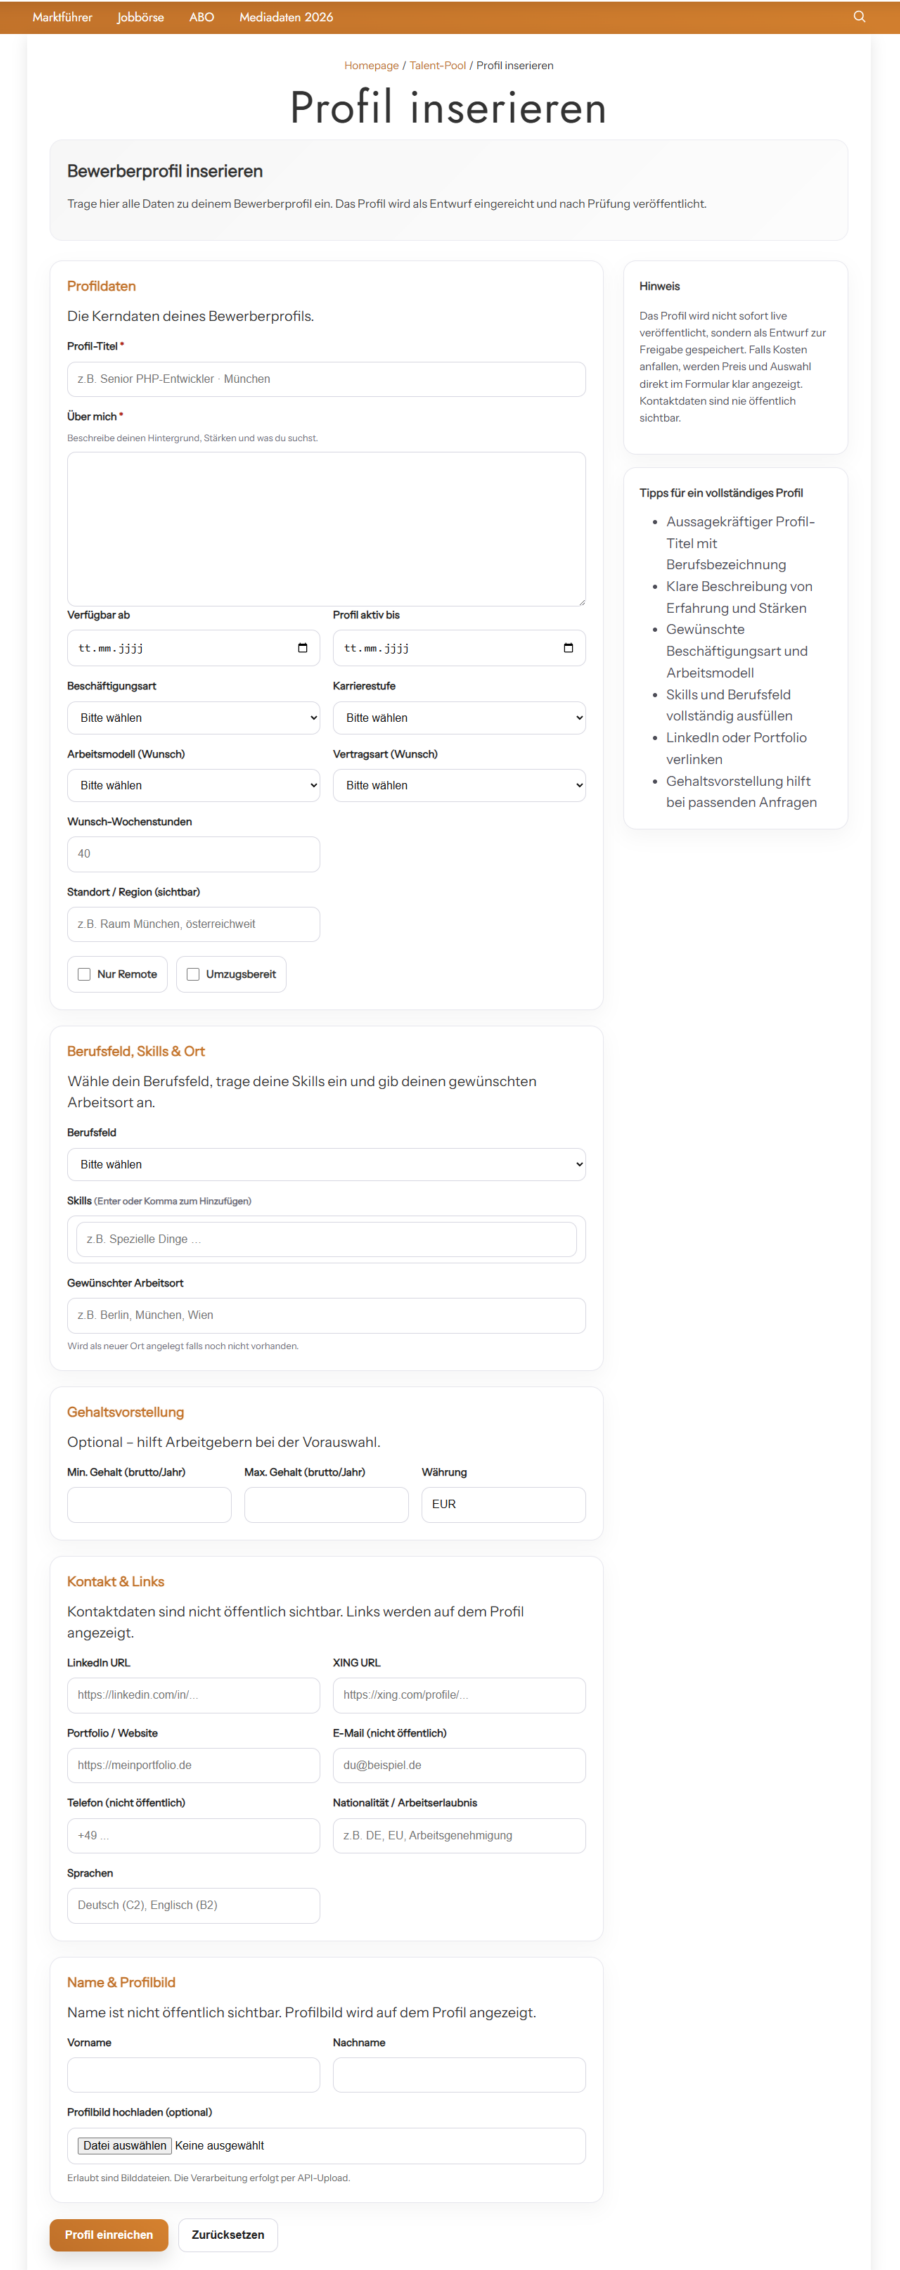
Task: Open the Vertragsart (Wunsch) dropdown
Action: [459, 786]
